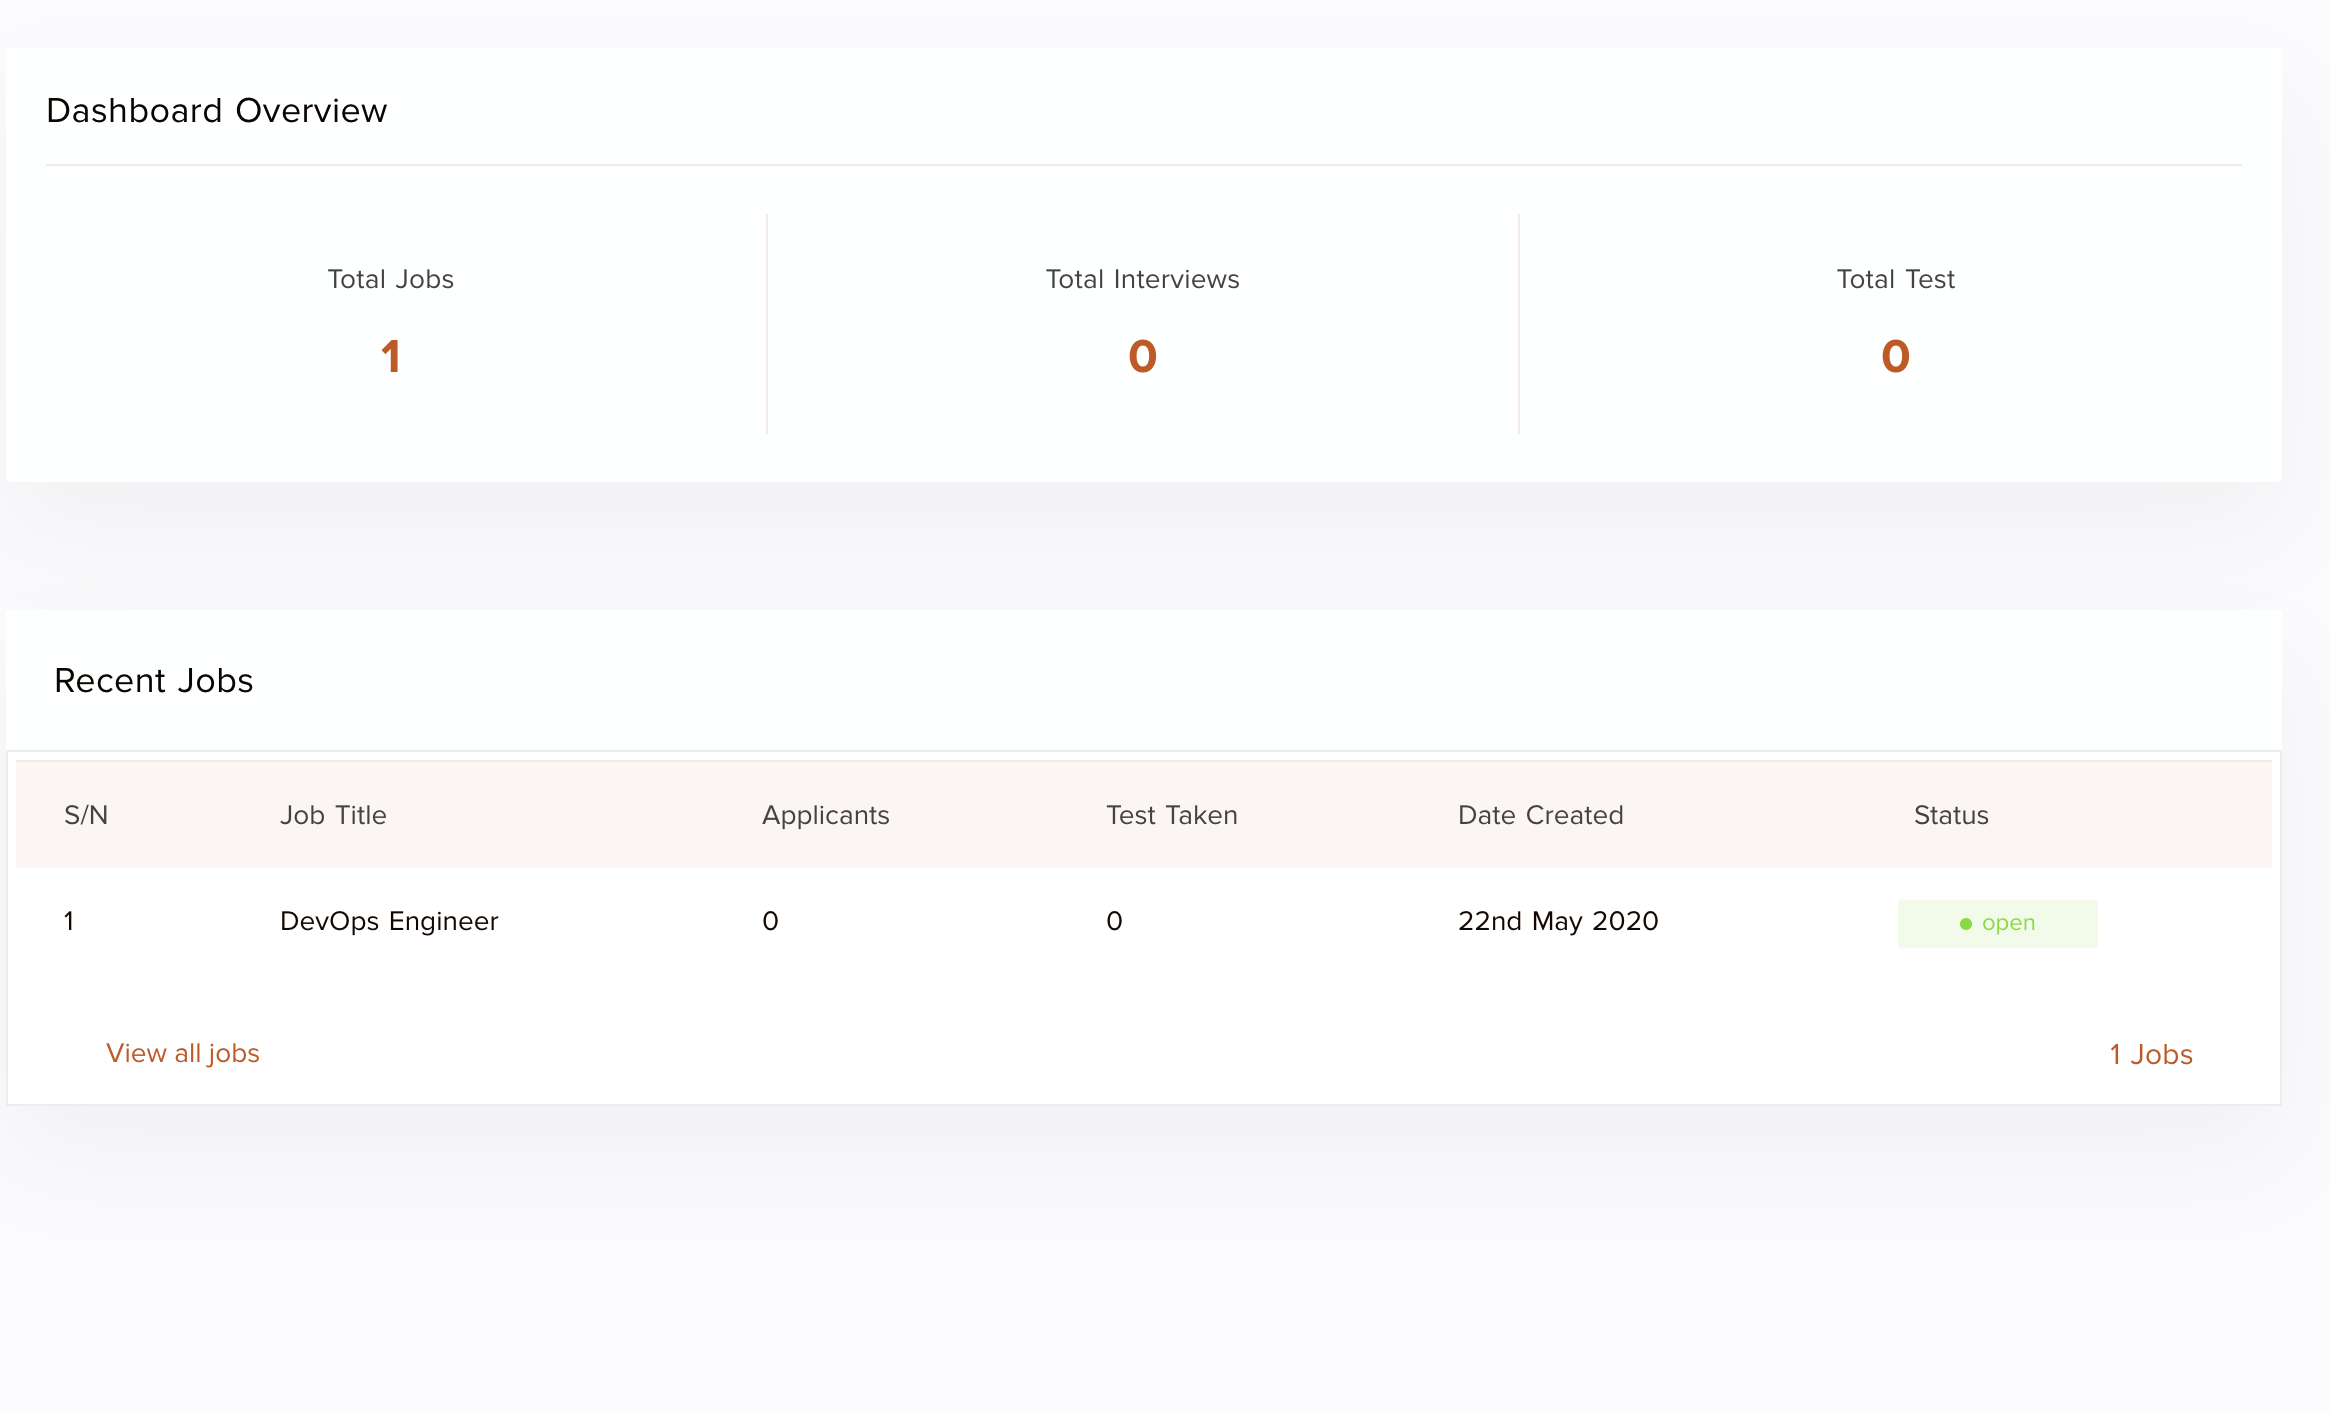This screenshot has width=2330, height=1412.
Task: Click the Date Created column header
Action: 1540,815
